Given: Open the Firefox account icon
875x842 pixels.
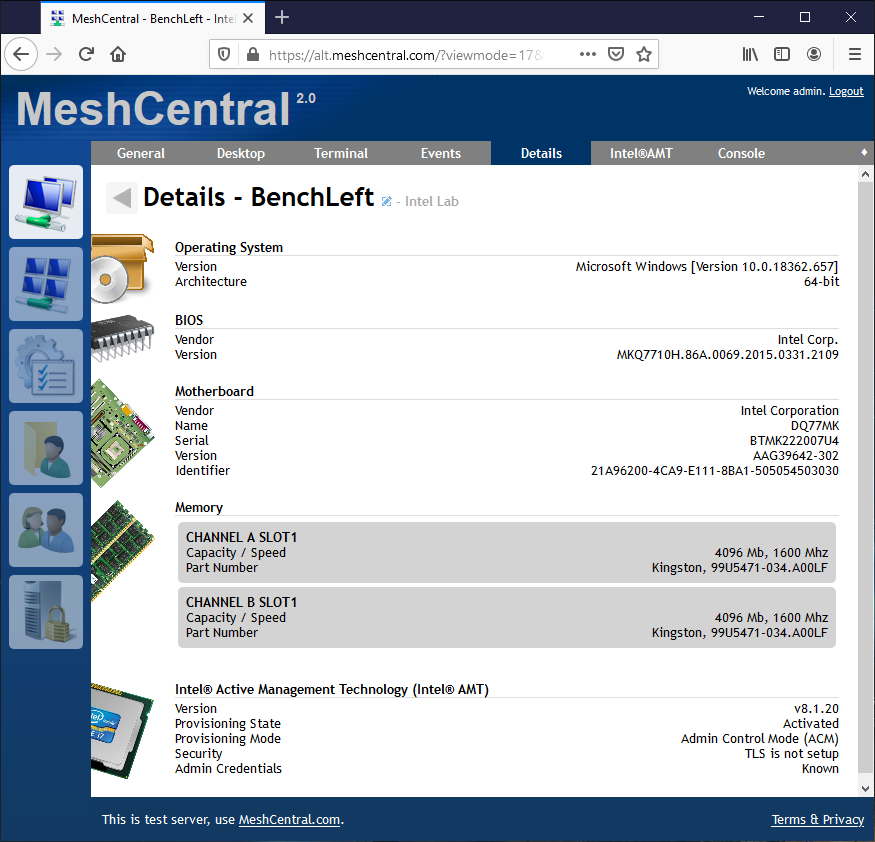Looking at the screenshot, I should pos(814,54).
